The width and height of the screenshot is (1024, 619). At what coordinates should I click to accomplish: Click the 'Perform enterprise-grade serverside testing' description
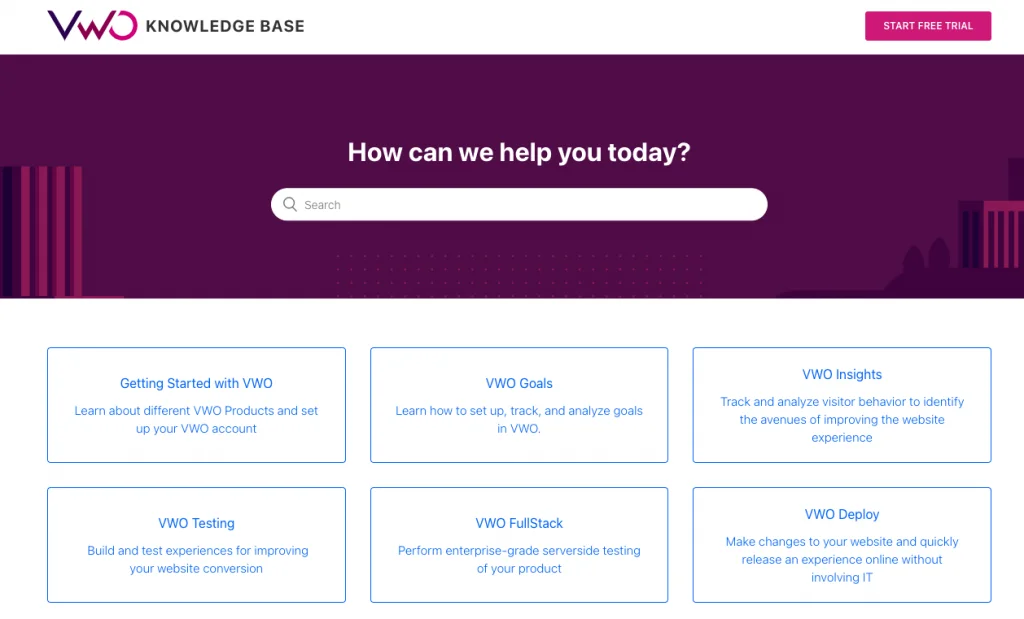[x=519, y=560]
